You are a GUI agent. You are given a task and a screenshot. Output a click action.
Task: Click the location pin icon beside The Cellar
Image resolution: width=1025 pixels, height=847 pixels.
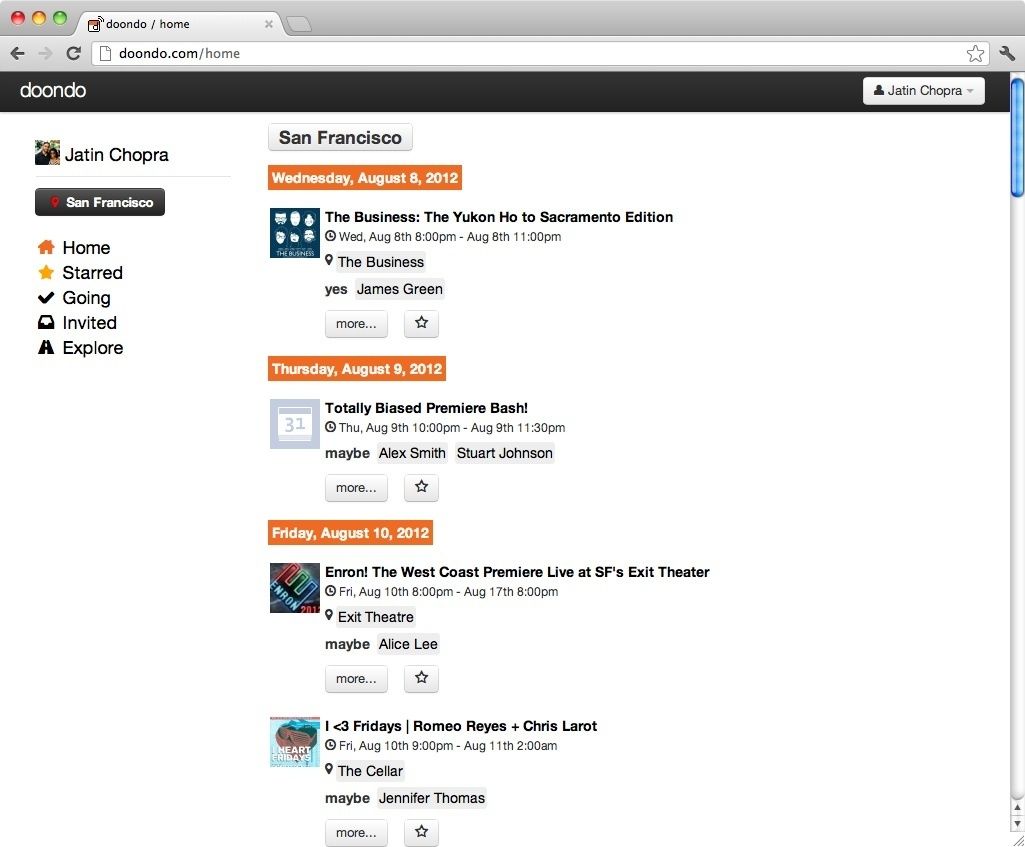(329, 769)
